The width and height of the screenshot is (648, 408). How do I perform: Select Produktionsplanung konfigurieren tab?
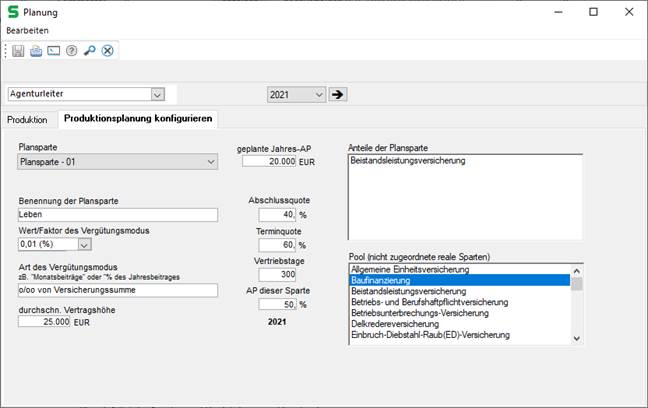pyautogui.click(x=137, y=119)
